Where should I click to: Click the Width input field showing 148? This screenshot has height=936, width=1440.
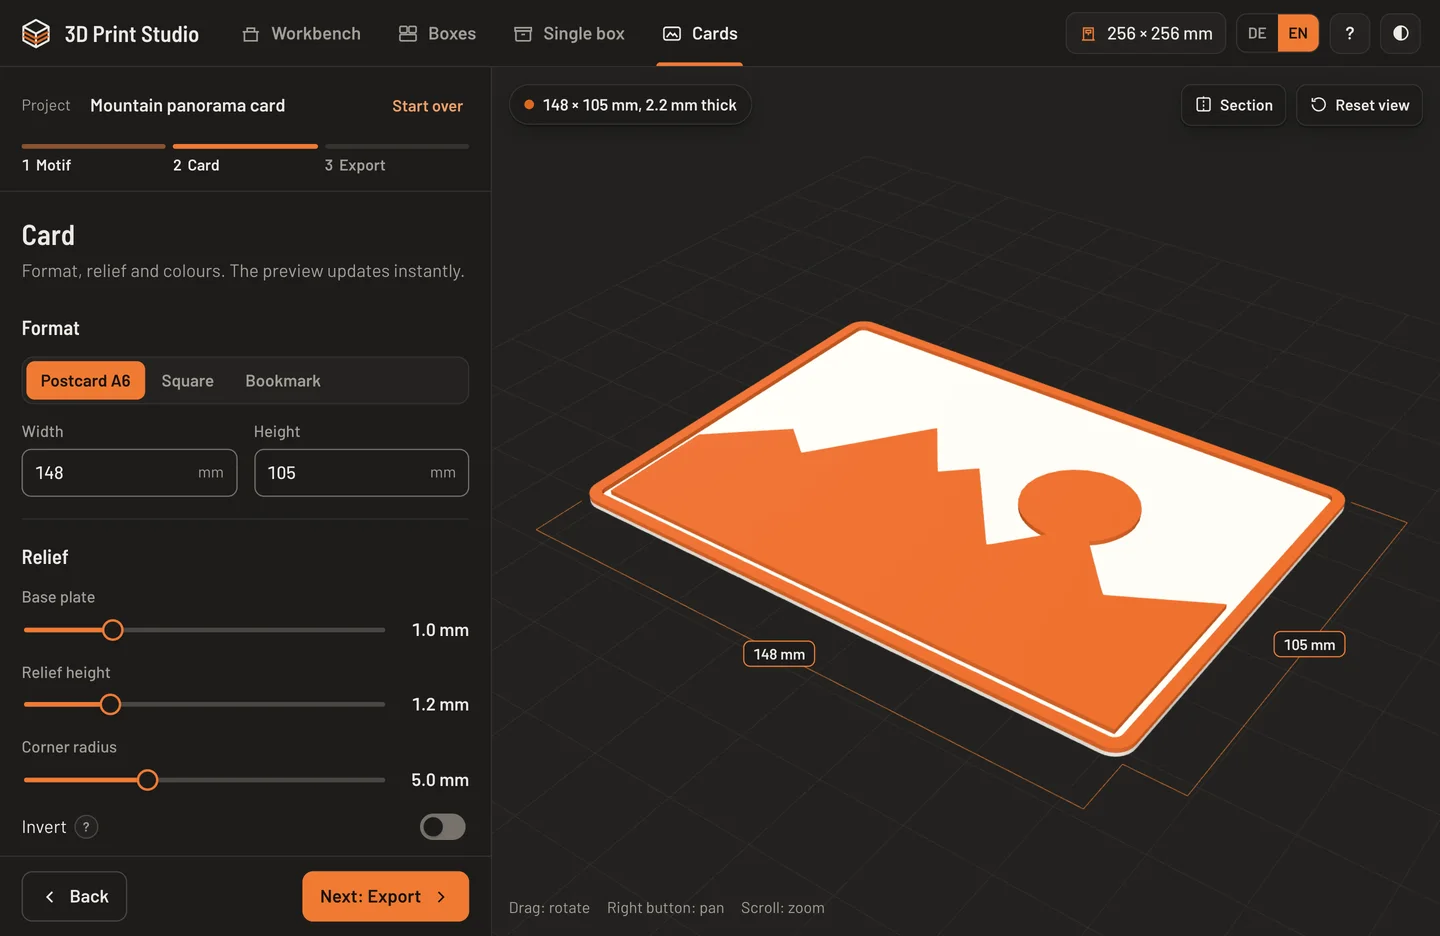tap(129, 473)
